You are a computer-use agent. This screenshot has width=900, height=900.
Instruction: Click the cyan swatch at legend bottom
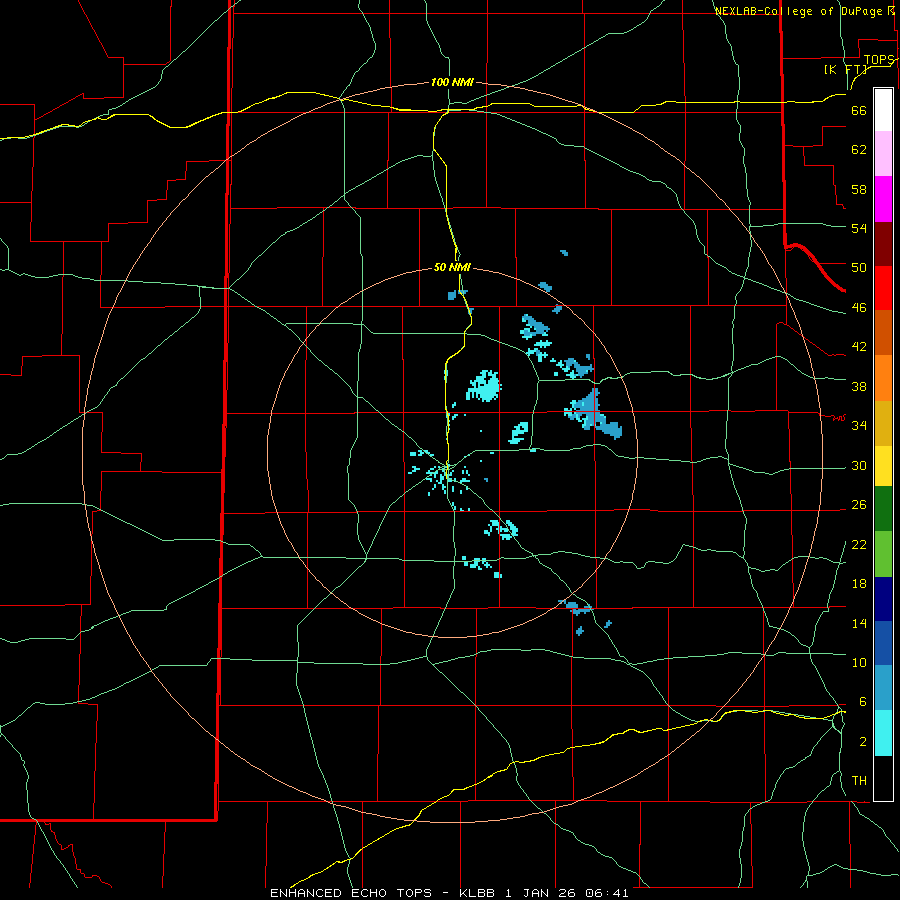click(883, 733)
